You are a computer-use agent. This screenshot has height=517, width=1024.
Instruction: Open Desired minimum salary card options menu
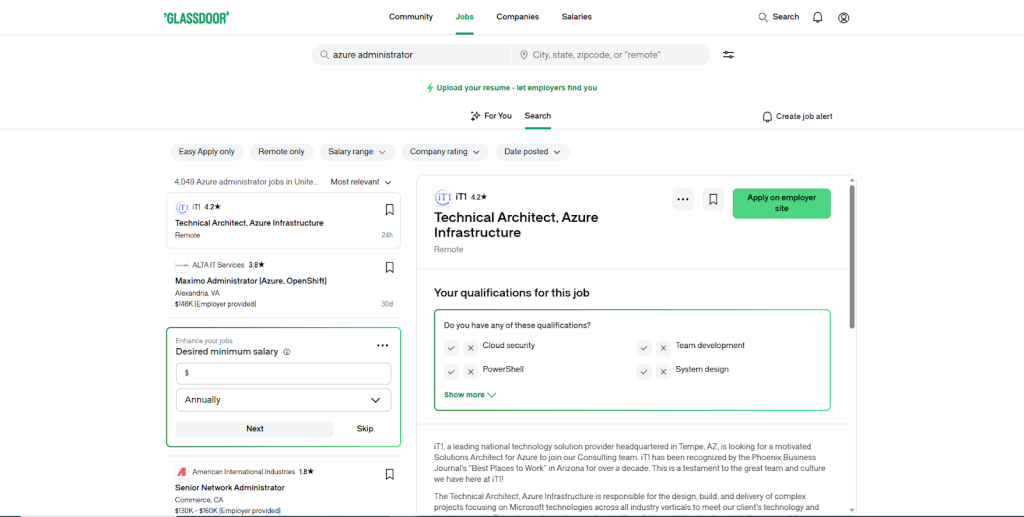click(383, 345)
